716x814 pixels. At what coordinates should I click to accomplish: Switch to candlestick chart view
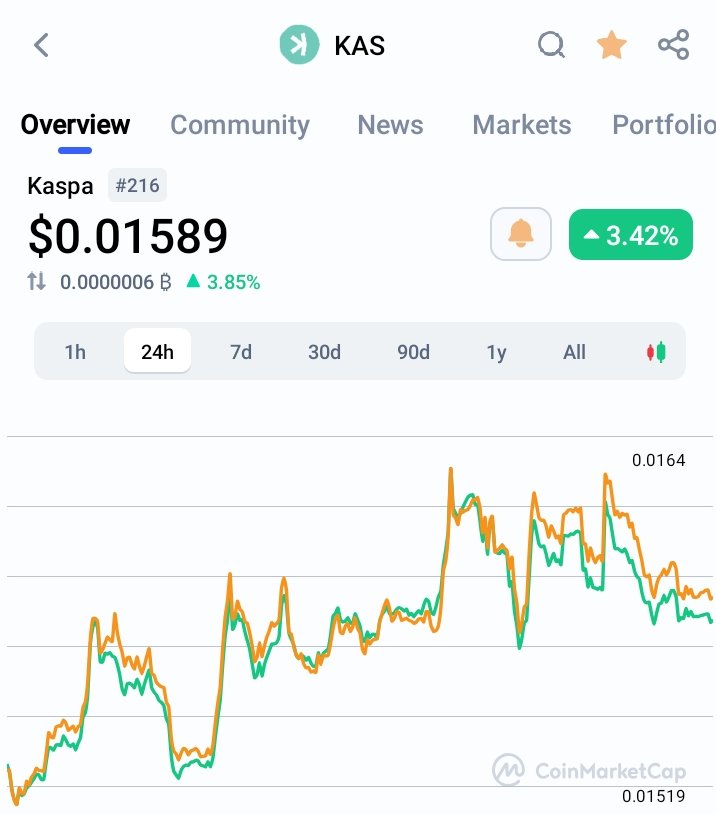pyautogui.click(x=656, y=352)
